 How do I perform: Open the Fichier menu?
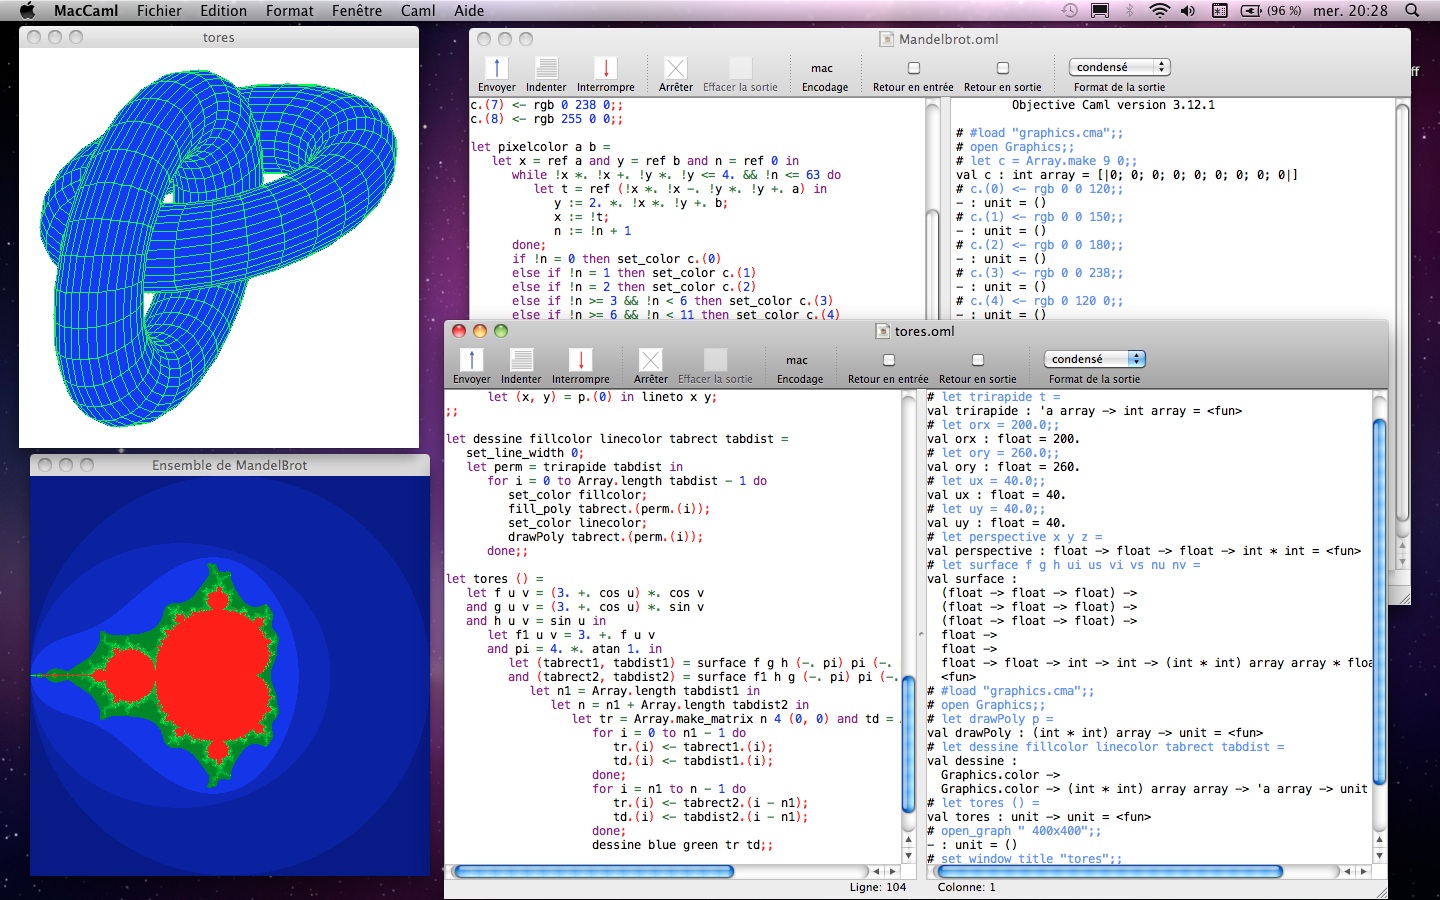pyautogui.click(x=159, y=11)
